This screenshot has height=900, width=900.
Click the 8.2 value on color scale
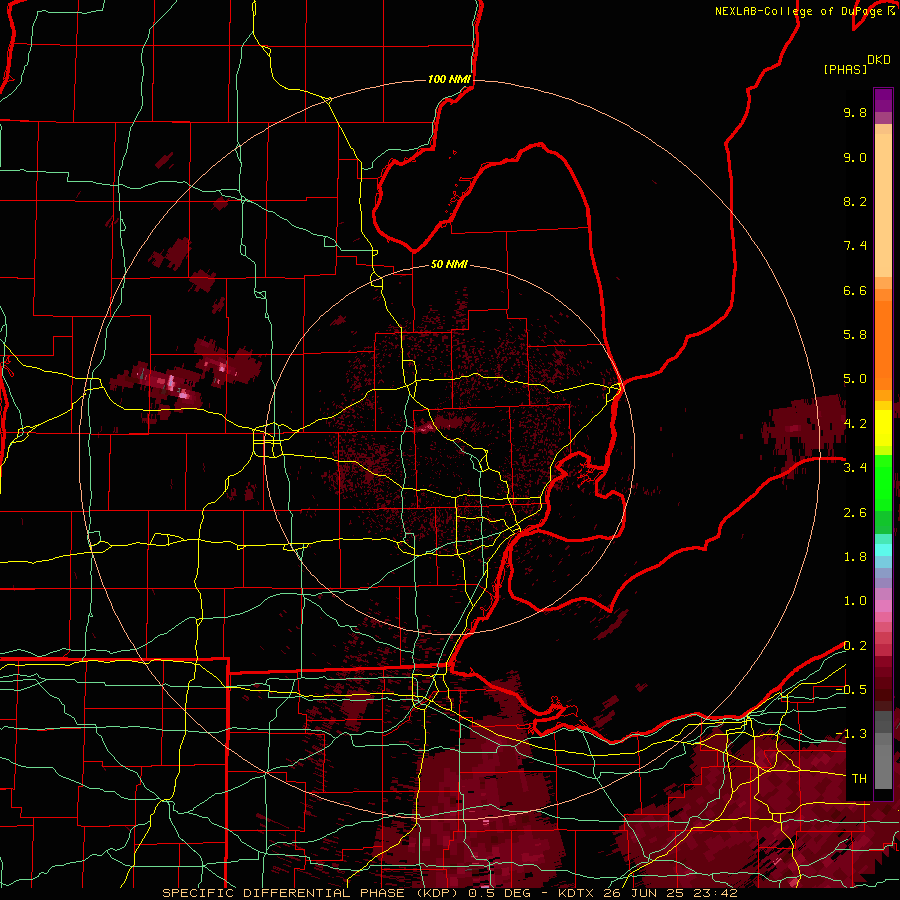(x=855, y=201)
